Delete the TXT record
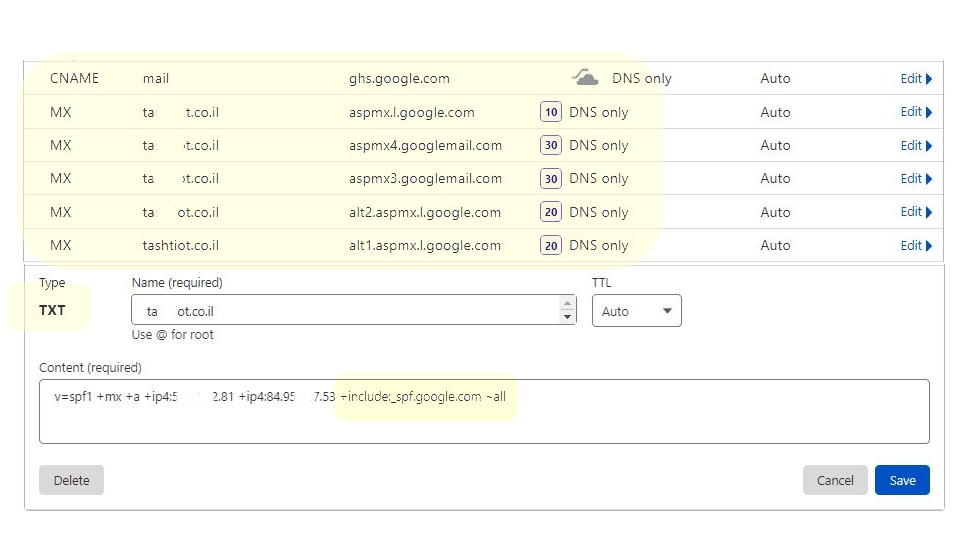The height and width of the screenshot is (553, 979). coord(71,480)
